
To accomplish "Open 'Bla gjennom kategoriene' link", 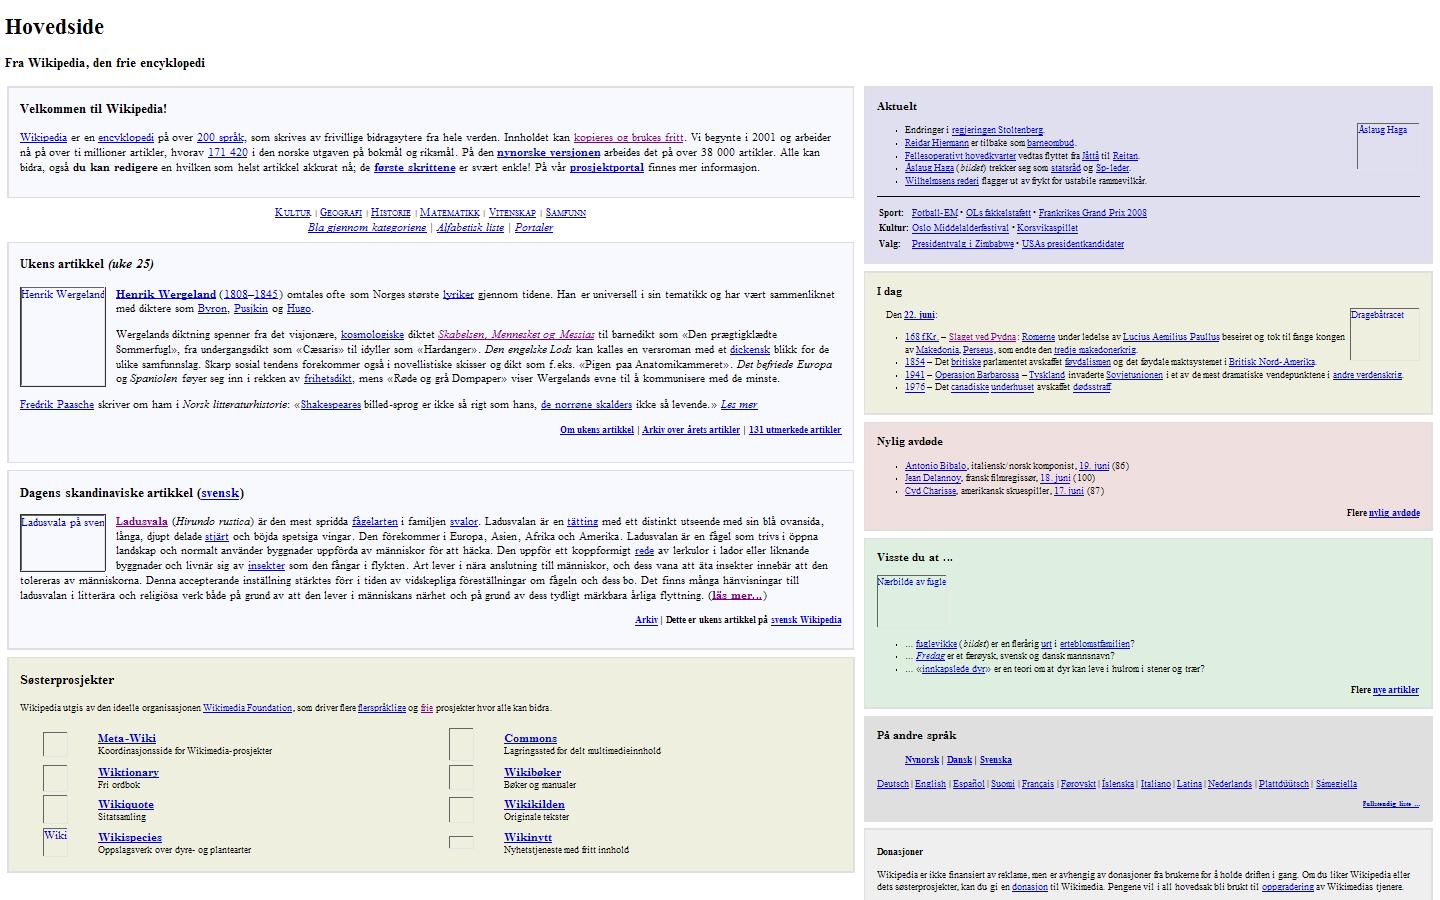I will point(367,228).
